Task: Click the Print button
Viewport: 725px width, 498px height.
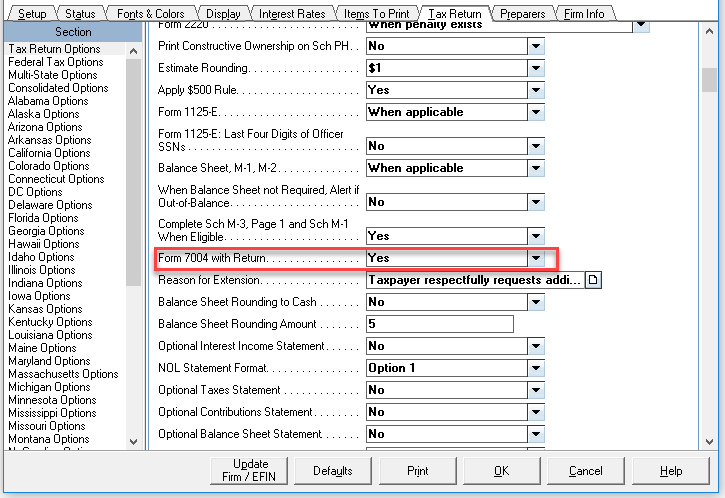Action: pyautogui.click(x=418, y=471)
